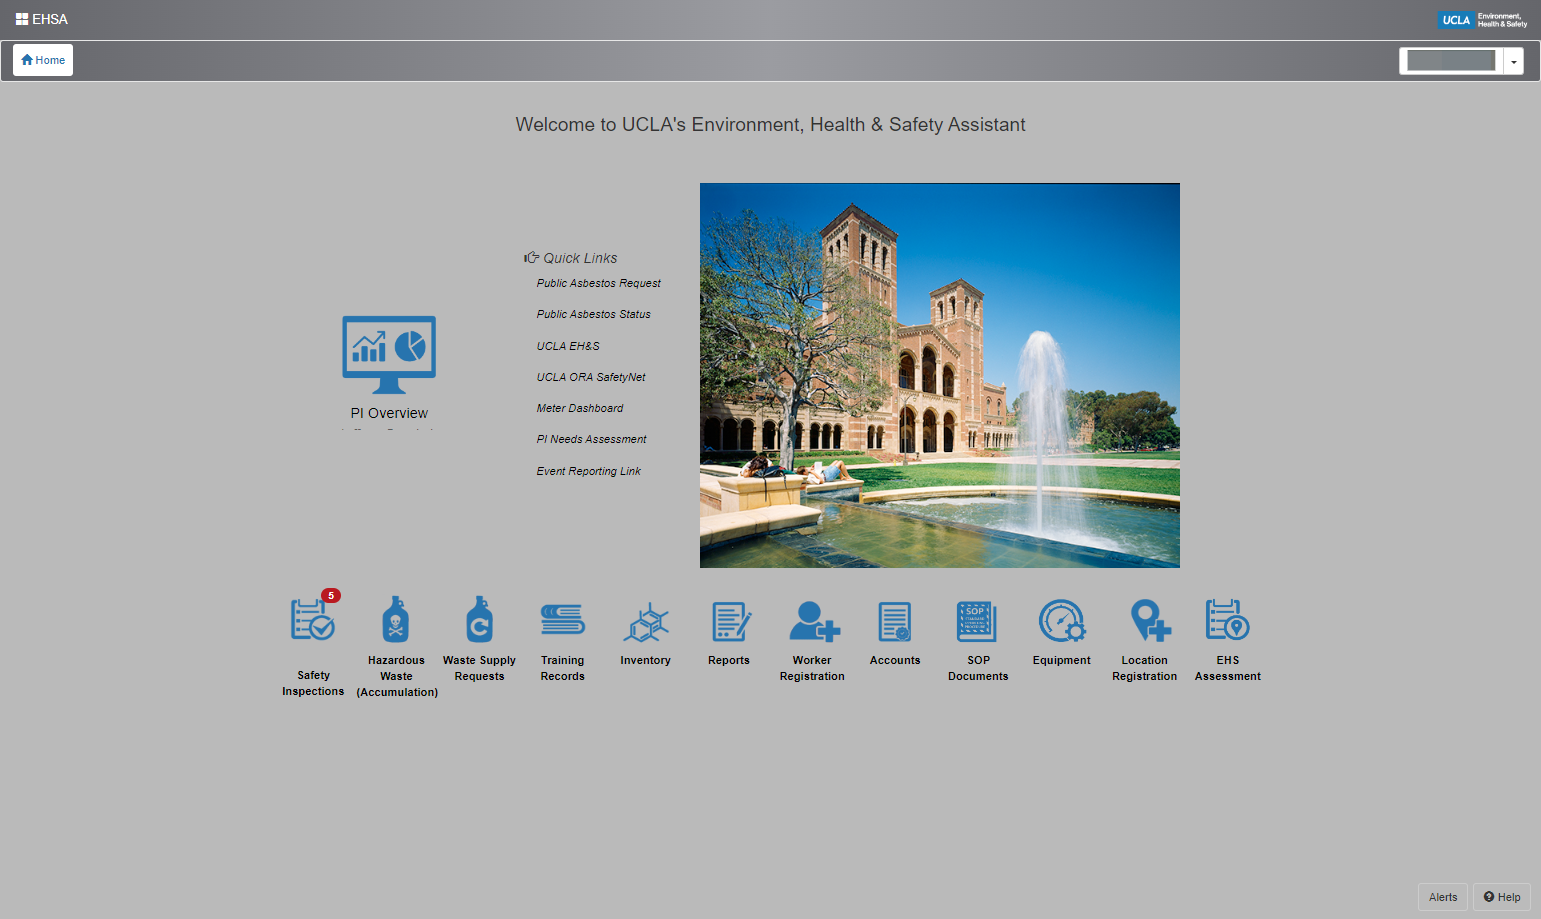This screenshot has width=1541, height=919.
Task: Open Training Records books icon
Action: pos(563,620)
